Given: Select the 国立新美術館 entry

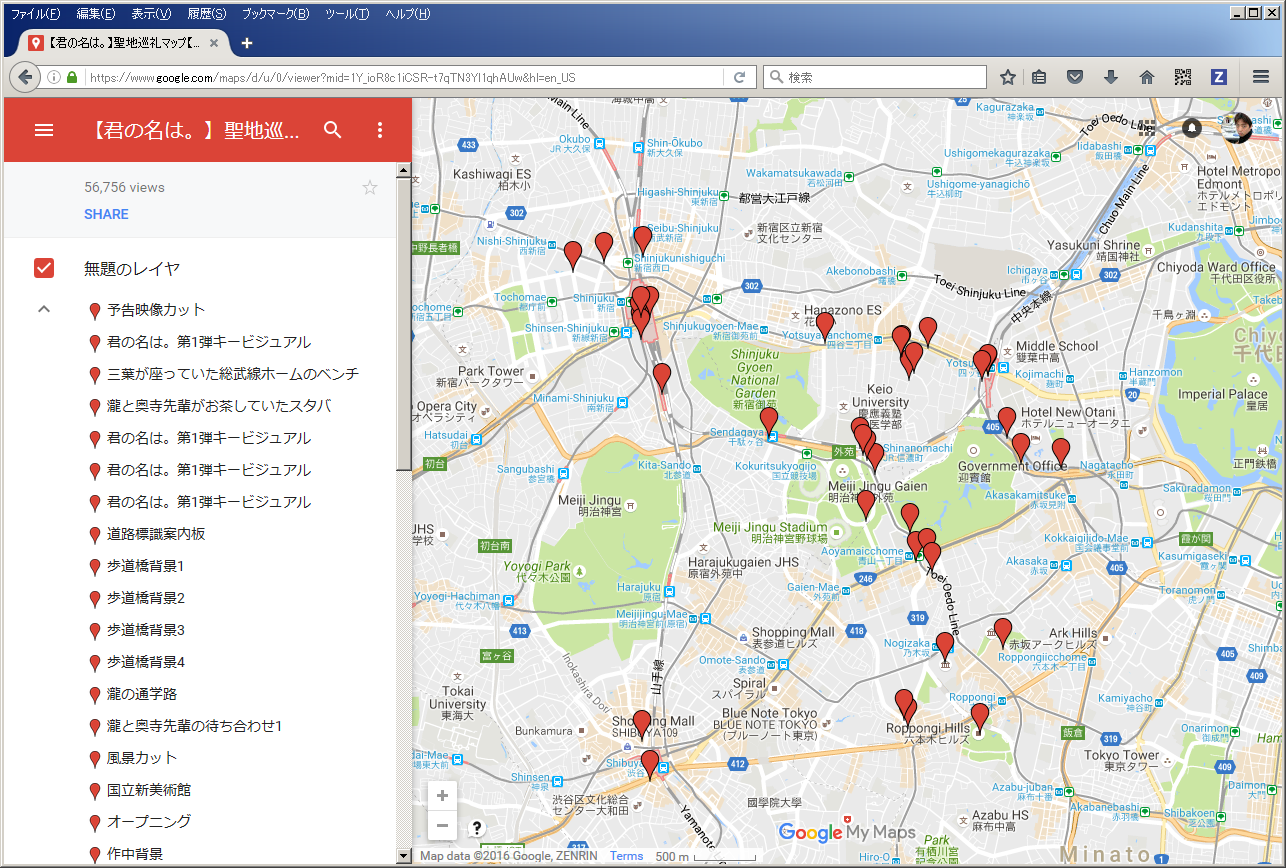Looking at the screenshot, I should [149, 790].
